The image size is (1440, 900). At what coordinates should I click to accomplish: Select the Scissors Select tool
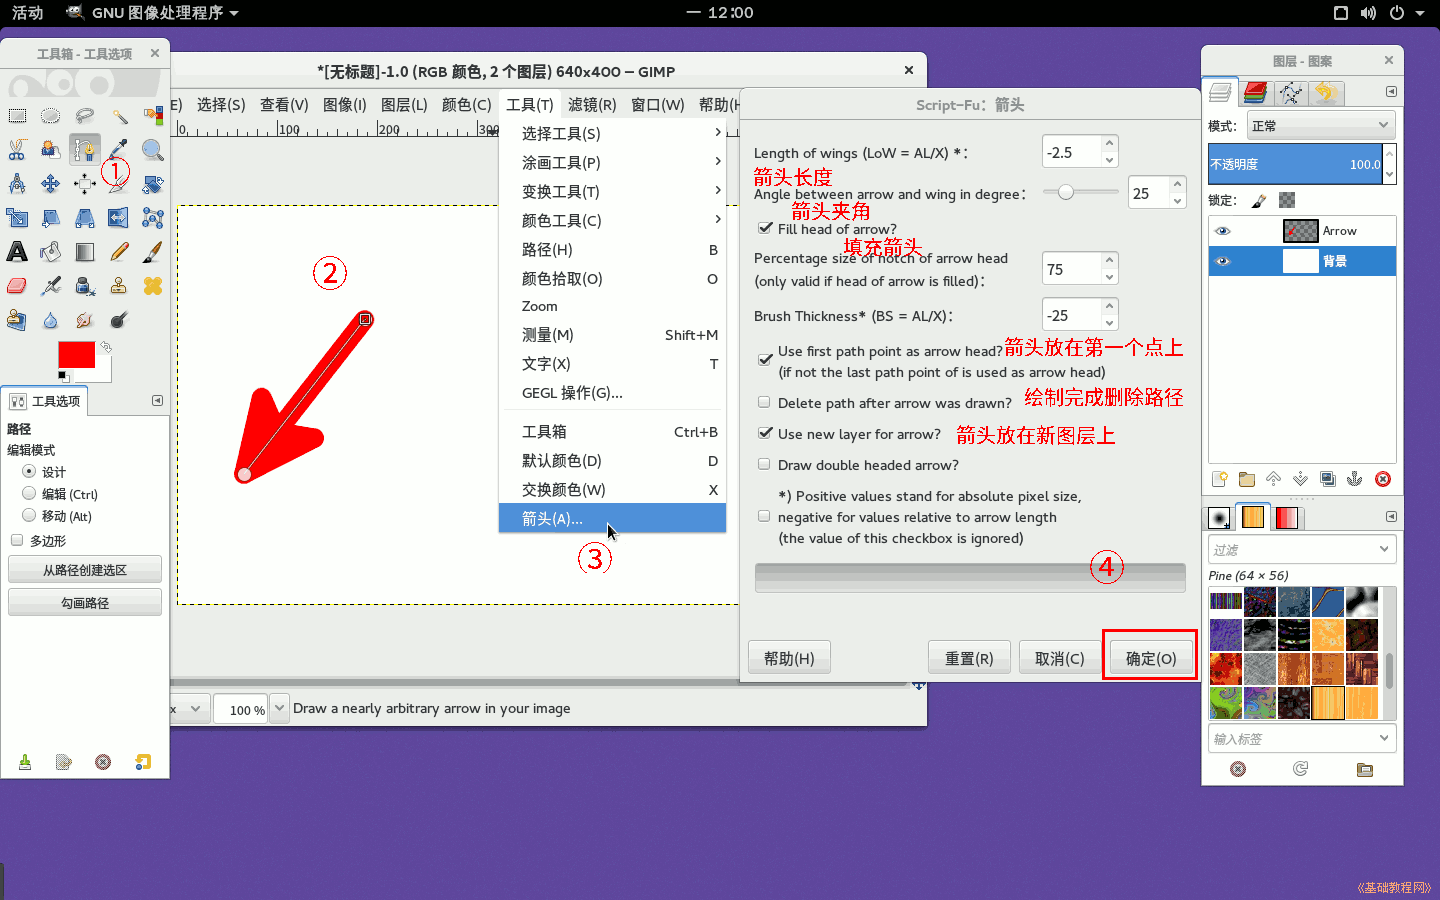[x=17, y=150]
